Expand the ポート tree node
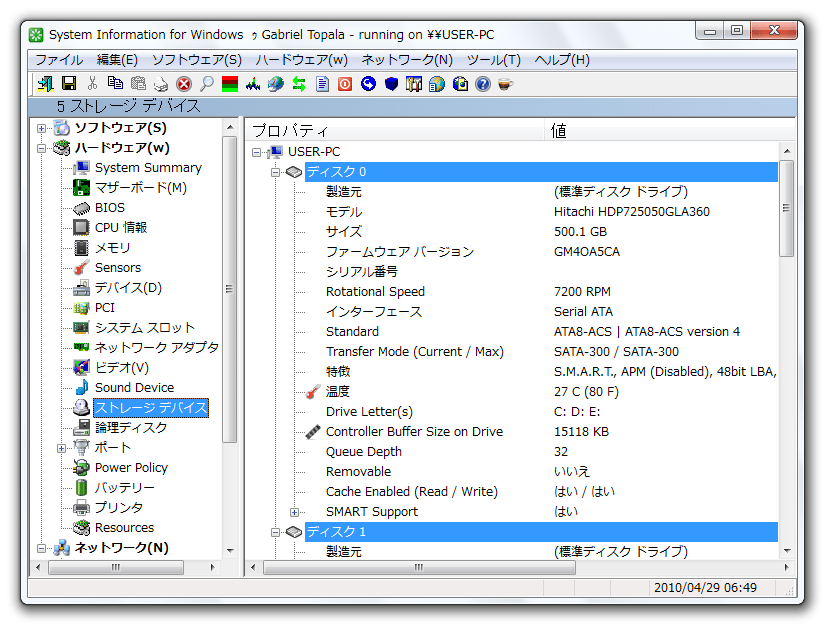This screenshot has height=627, width=827. (x=61, y=448)
